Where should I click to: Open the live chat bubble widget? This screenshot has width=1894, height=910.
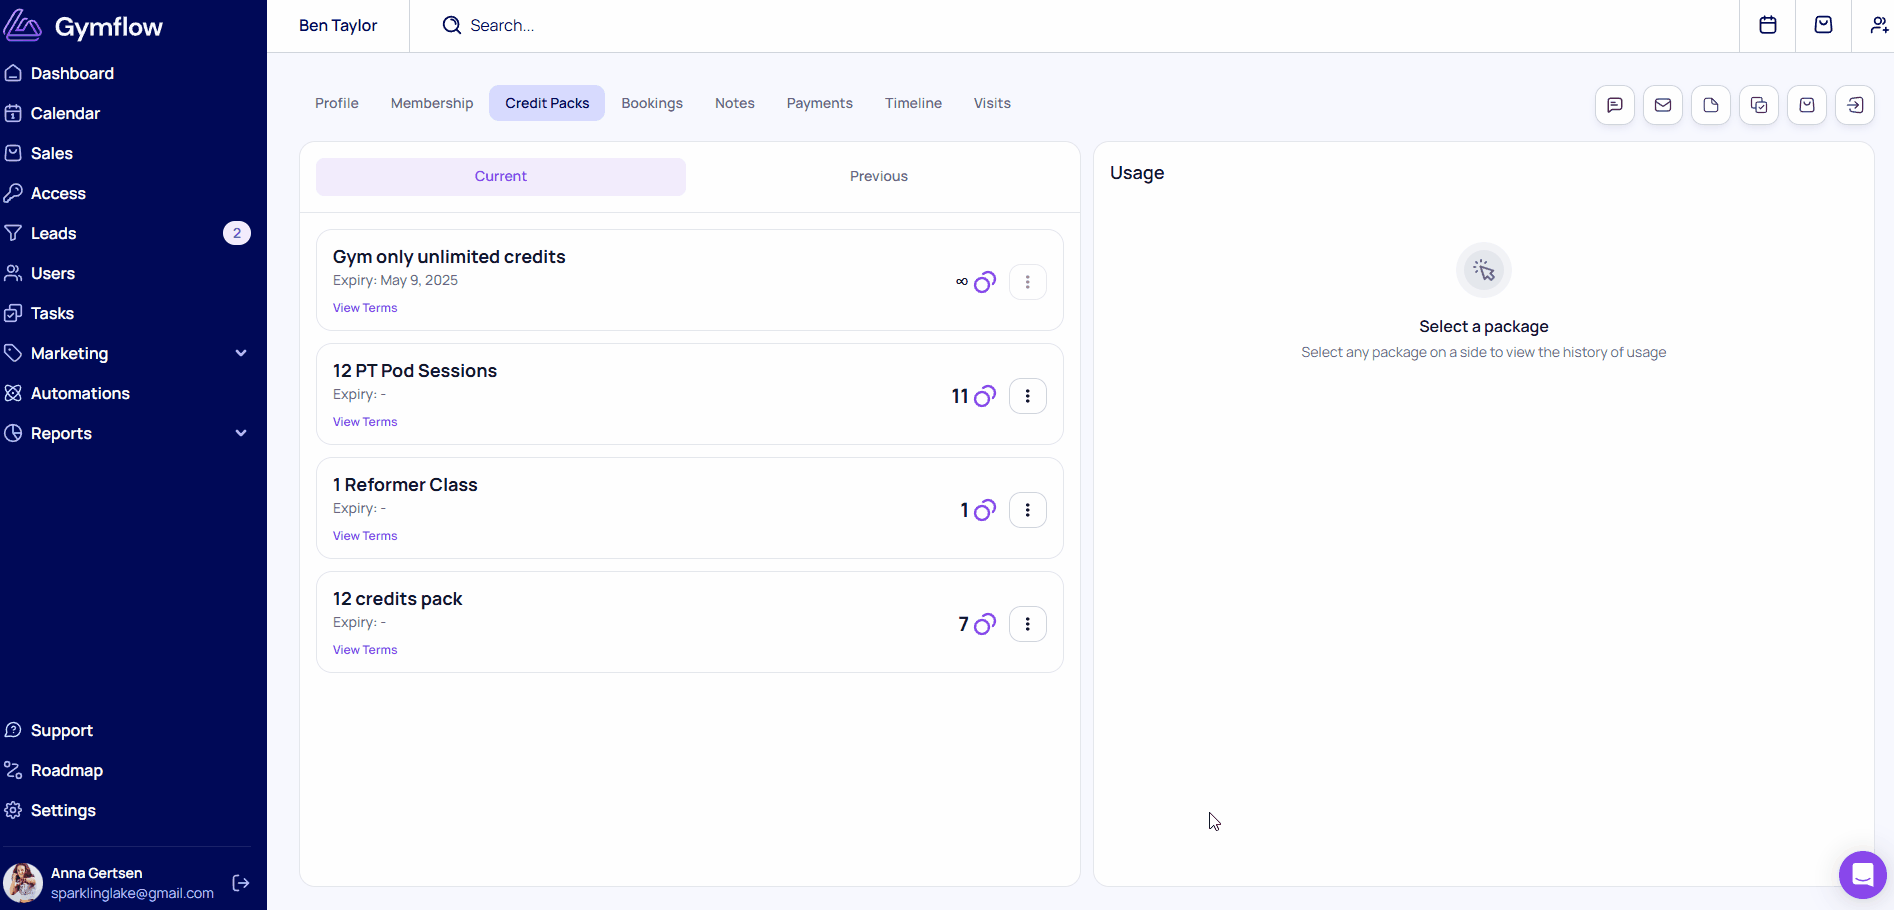[x=1861, y=875]
